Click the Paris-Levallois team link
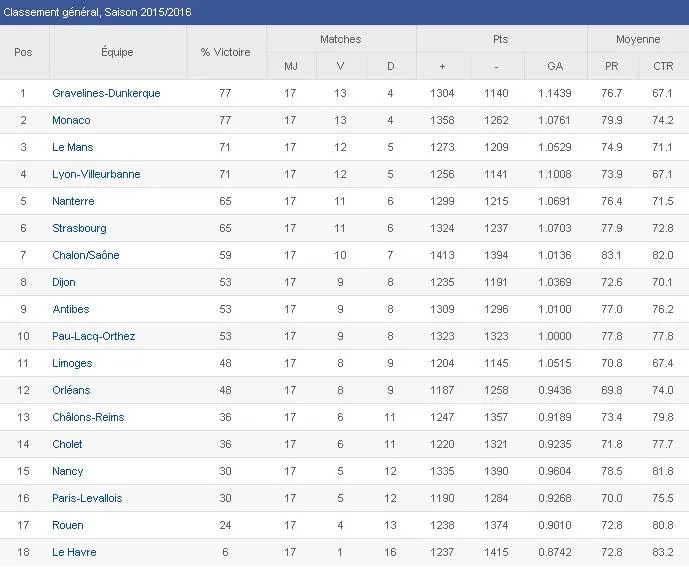689x567 pixels. pyautogui.click(x=87, y=498)
